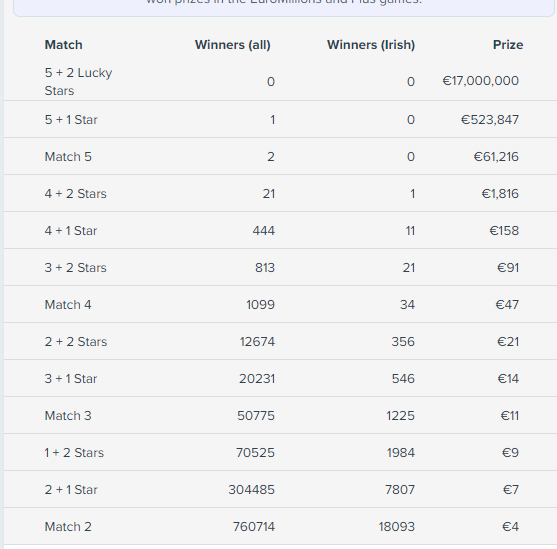The image size is (557, 549).
Task: Click the Match column header
Action: (x=64, y=45)
